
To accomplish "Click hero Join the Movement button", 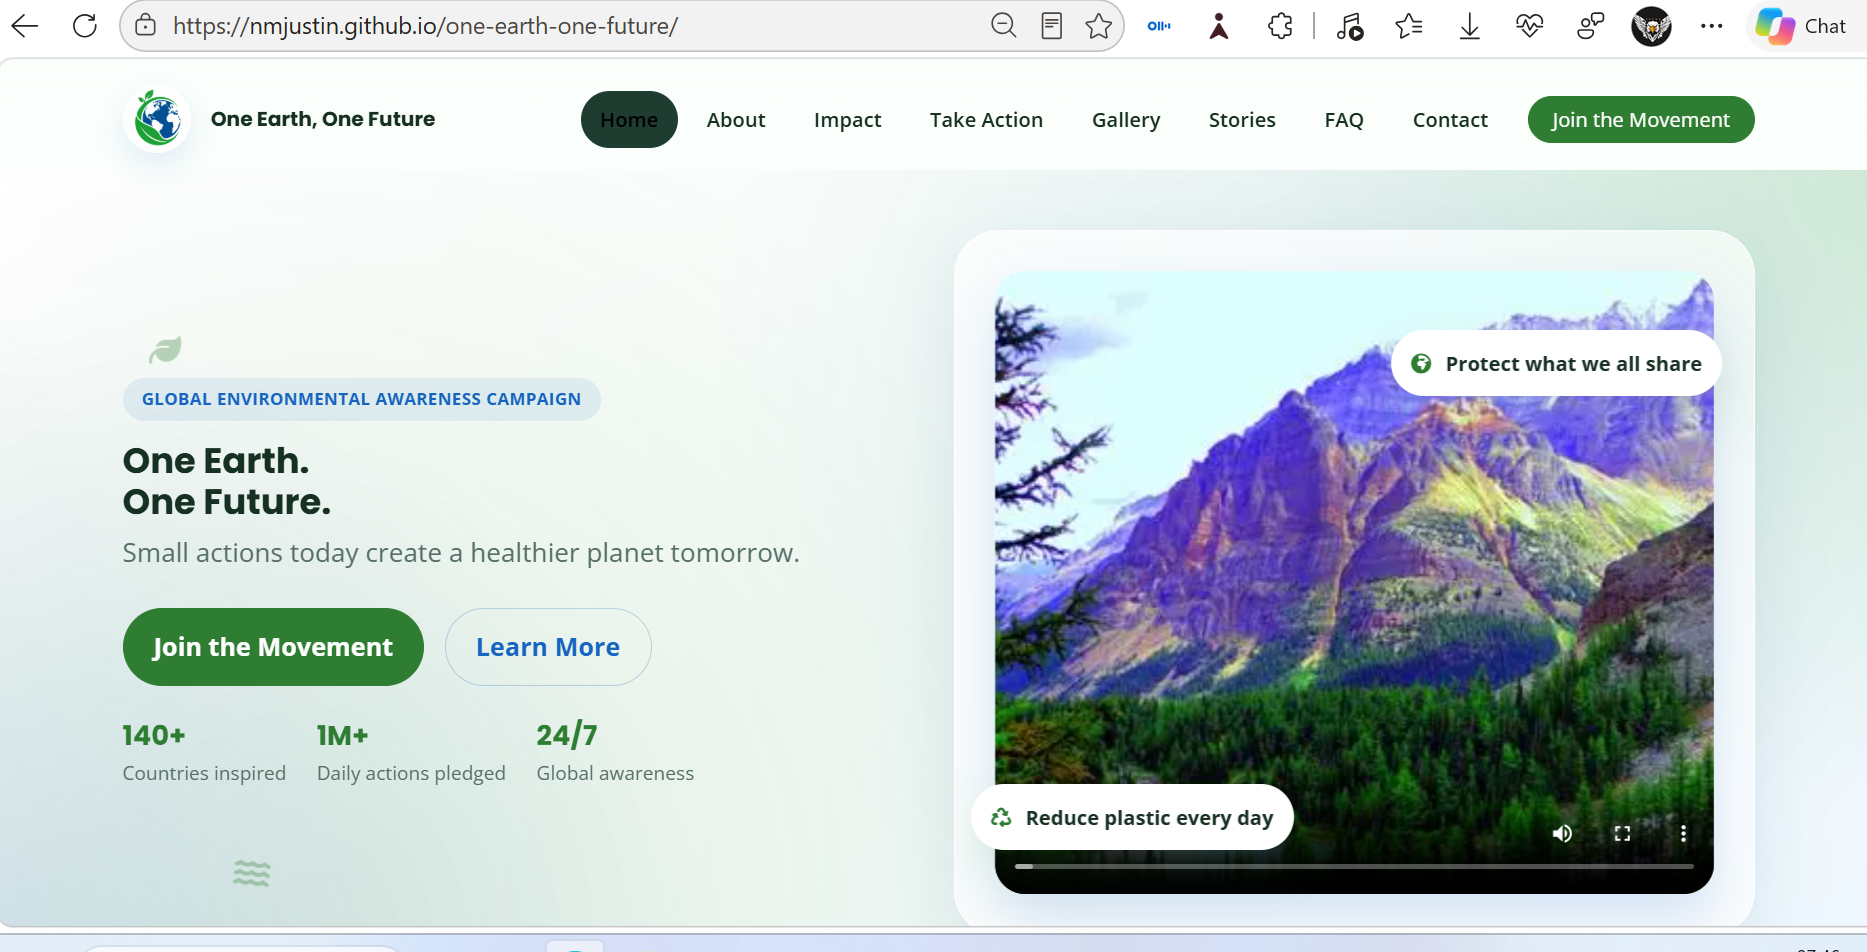I will (273, 647).
